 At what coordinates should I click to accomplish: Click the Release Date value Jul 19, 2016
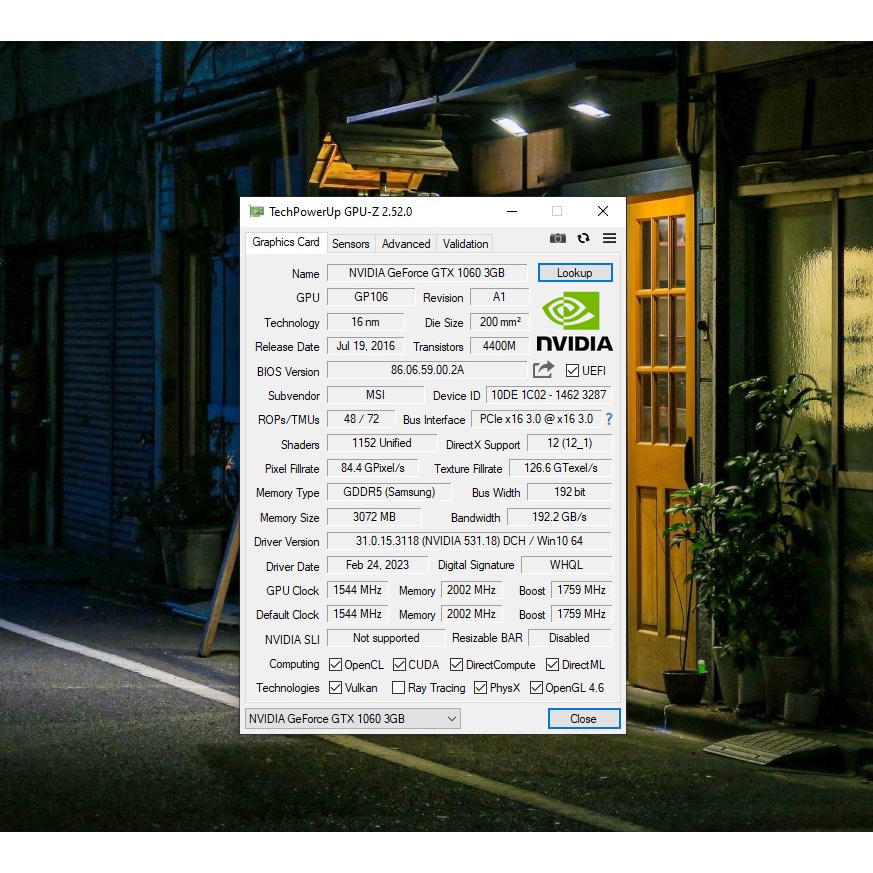pos(365,346)
